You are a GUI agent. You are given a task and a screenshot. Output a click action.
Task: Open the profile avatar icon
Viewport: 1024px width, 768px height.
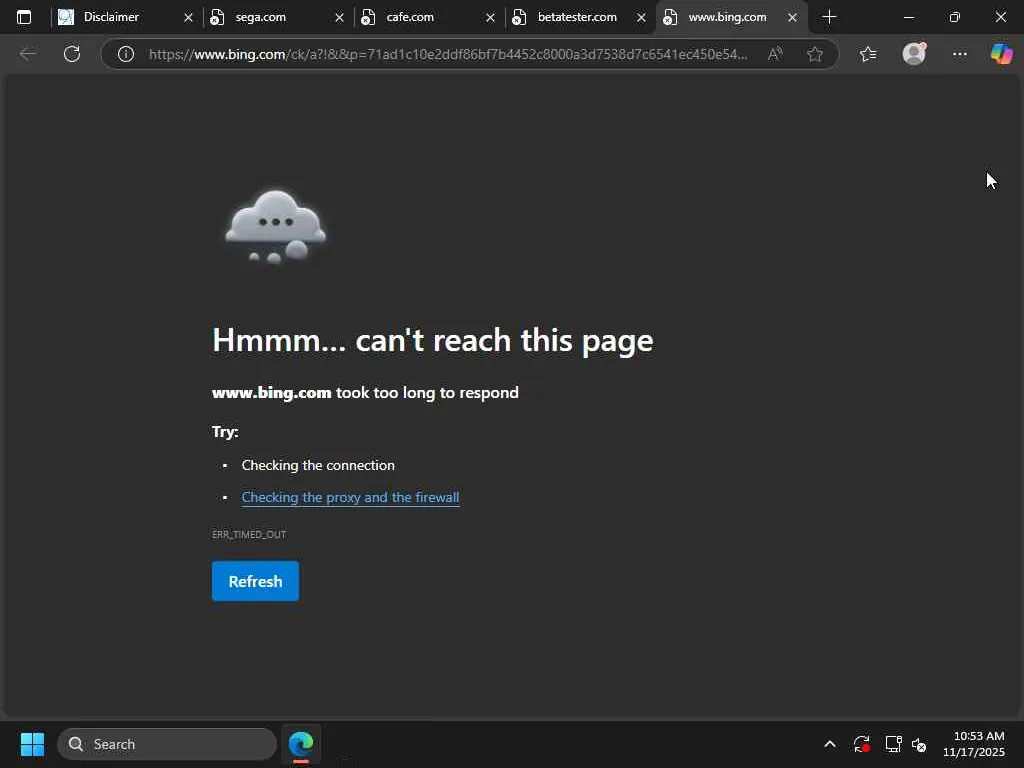coord(914,54)
